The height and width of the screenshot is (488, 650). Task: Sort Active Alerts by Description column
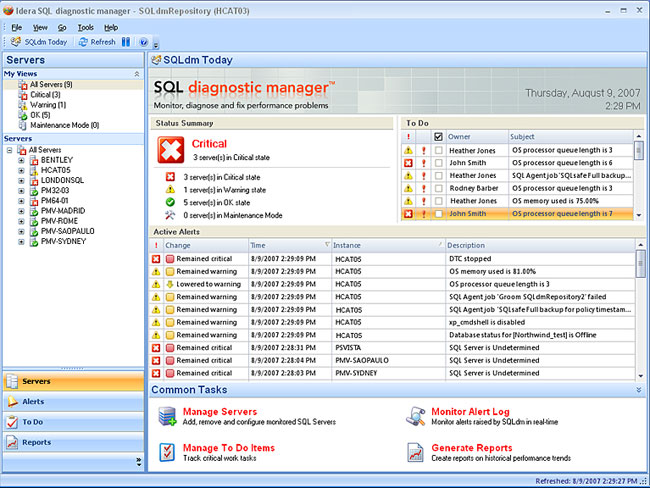click(x=540, y=245)
